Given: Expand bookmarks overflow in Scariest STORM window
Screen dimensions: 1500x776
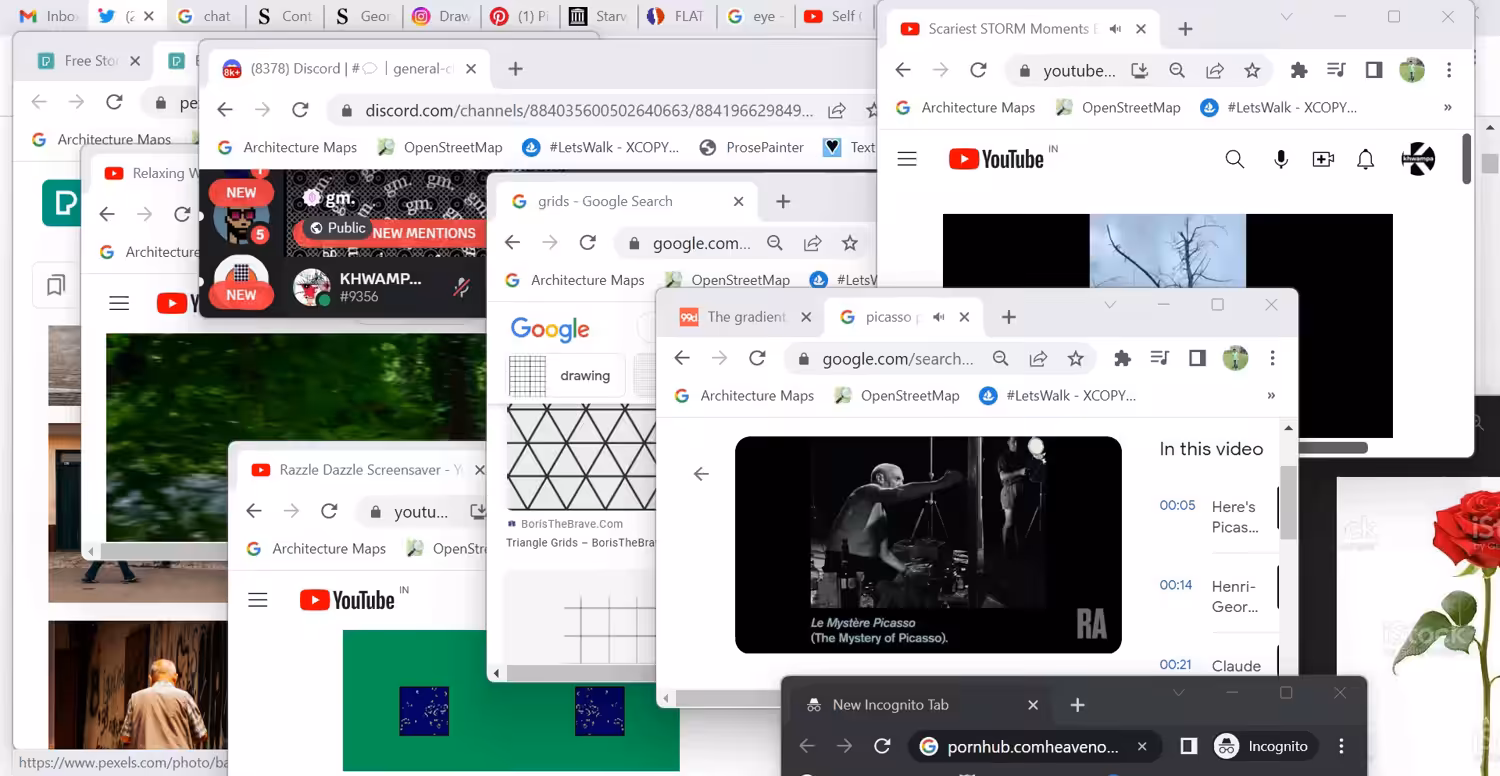Looking at the screenshot, I should [1447, 107].
